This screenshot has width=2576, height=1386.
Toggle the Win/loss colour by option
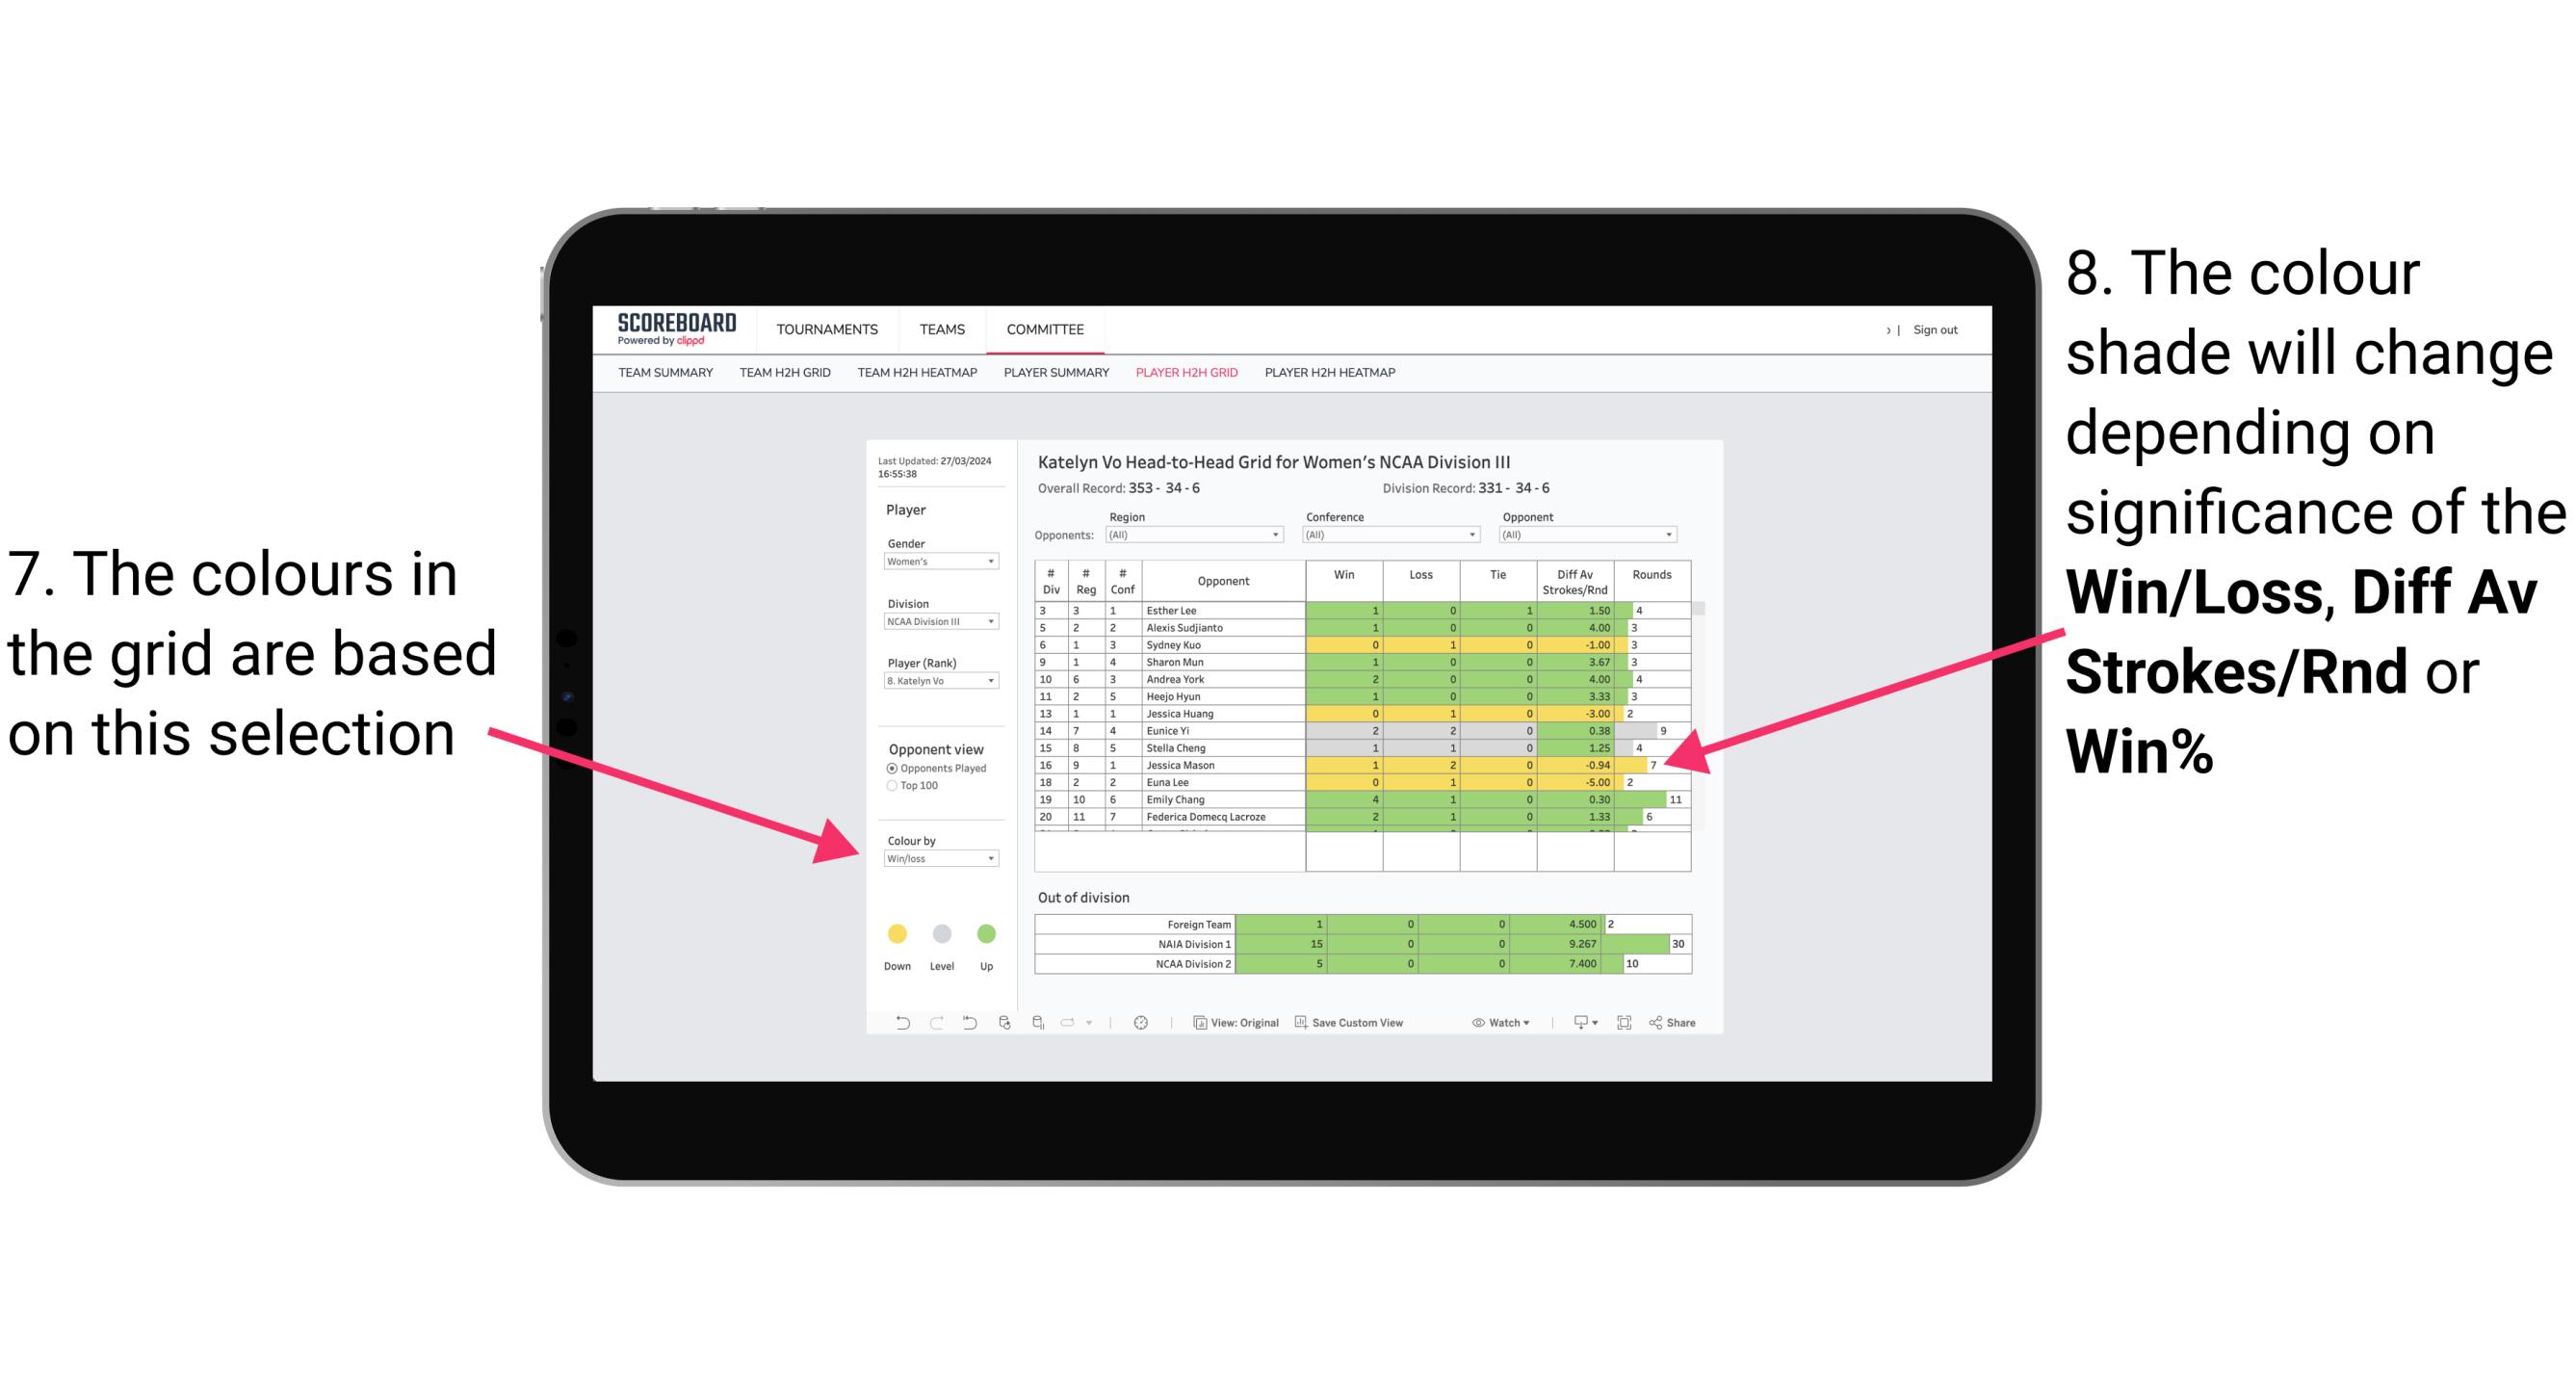(935, 858)
